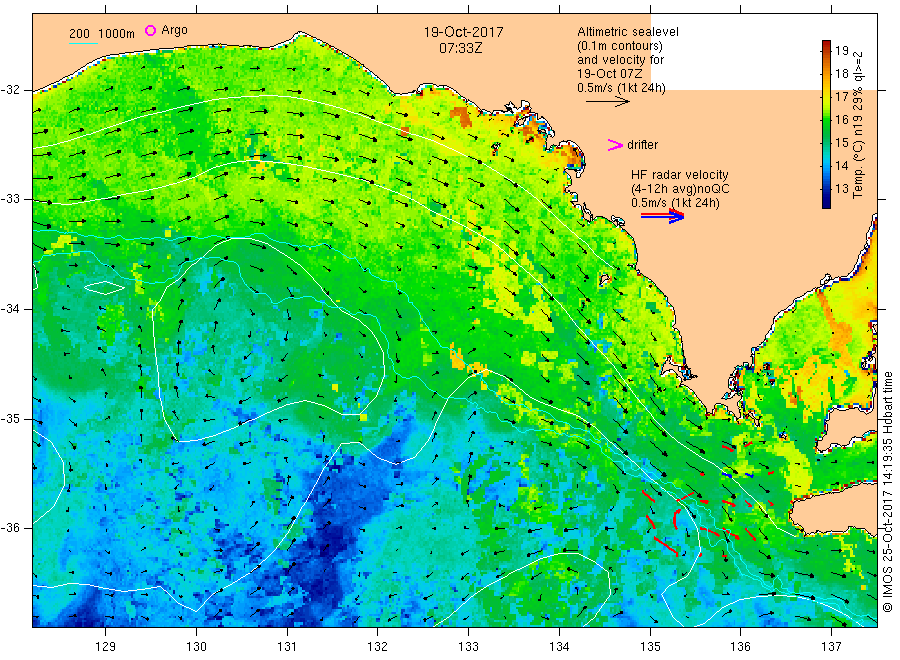
Task: Click the 13 label on temperature scale
Action: click(x=841, y=188)
